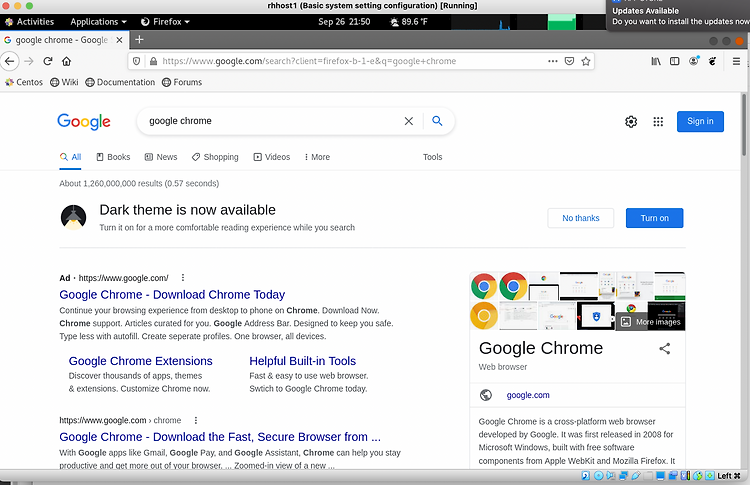Open Google quick settings gear
Screen dimensions: 750x485
pos(631,121)
